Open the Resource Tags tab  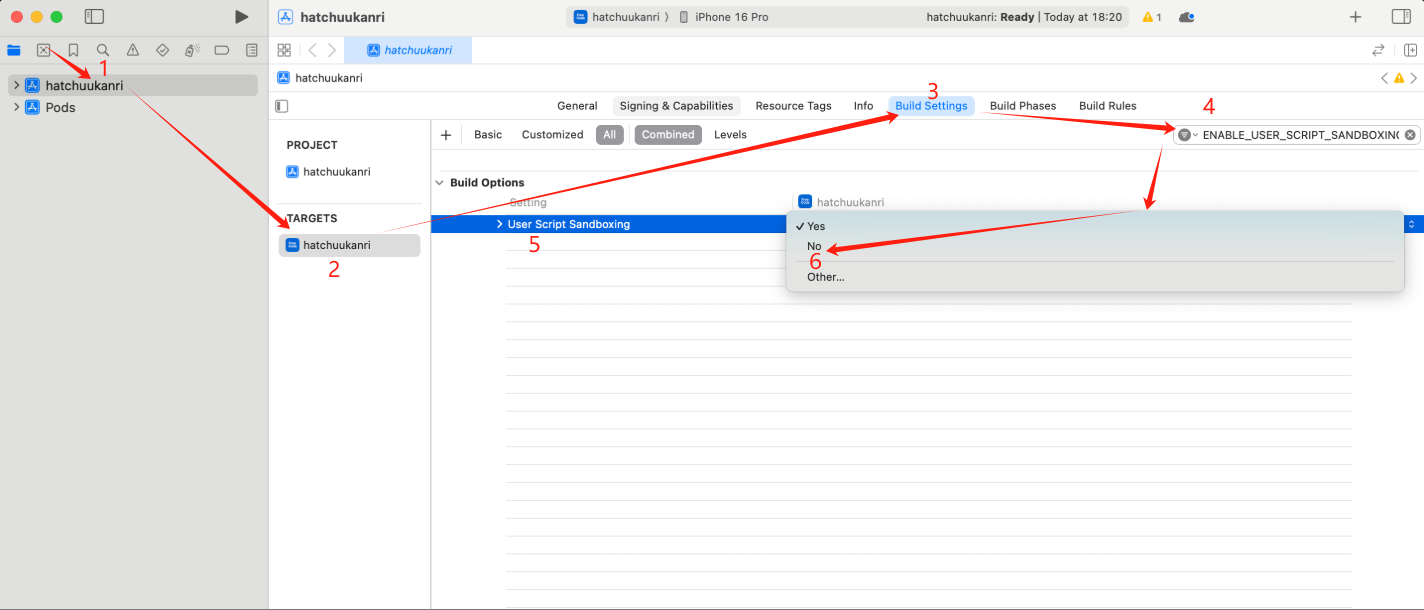(x=793, y=106)
